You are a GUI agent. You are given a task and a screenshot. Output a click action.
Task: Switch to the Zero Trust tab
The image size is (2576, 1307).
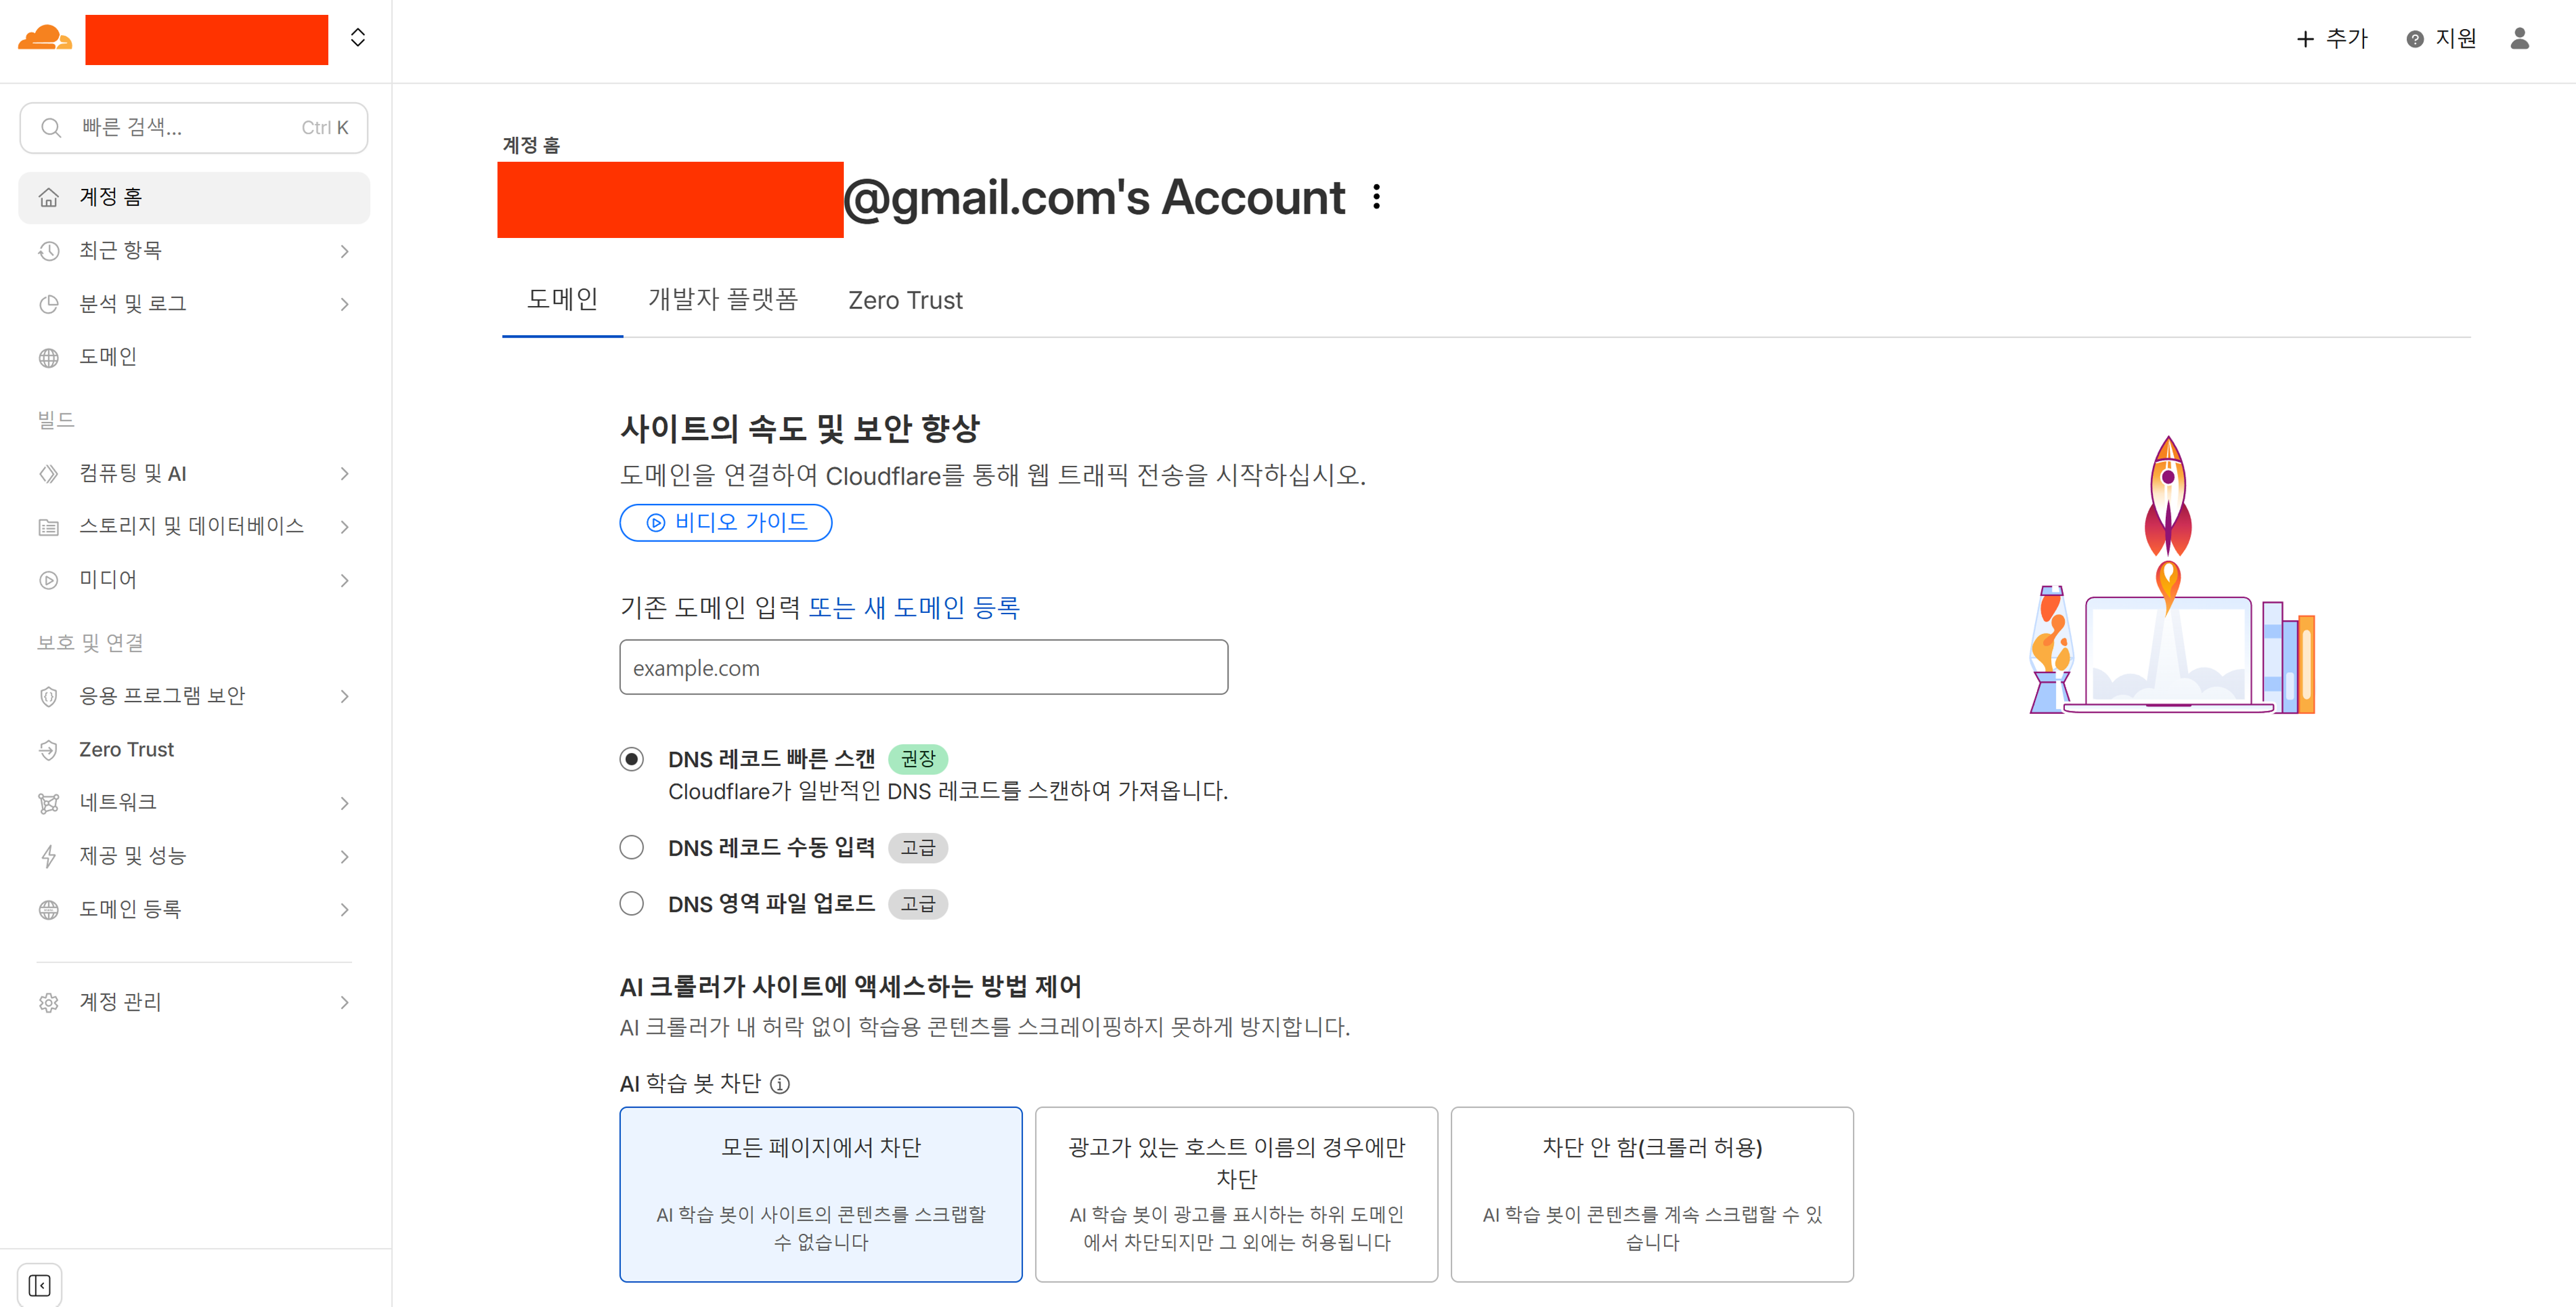coord(905,300)
